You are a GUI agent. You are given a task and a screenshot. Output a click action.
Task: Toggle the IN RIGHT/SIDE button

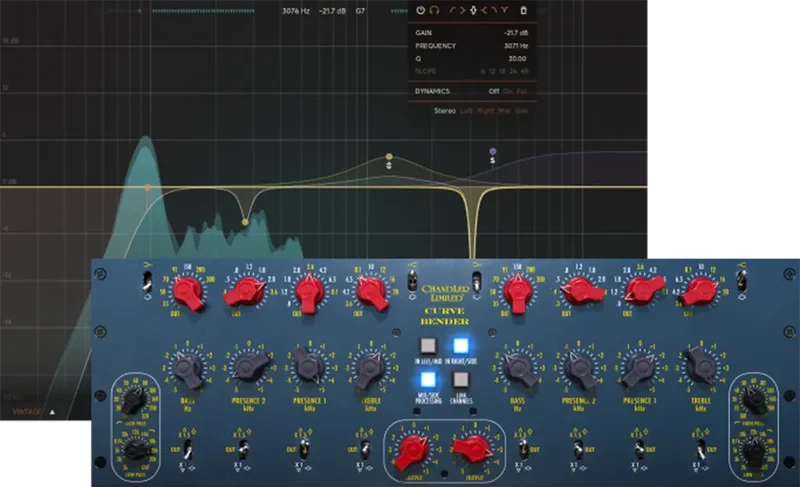pos(461,346)
